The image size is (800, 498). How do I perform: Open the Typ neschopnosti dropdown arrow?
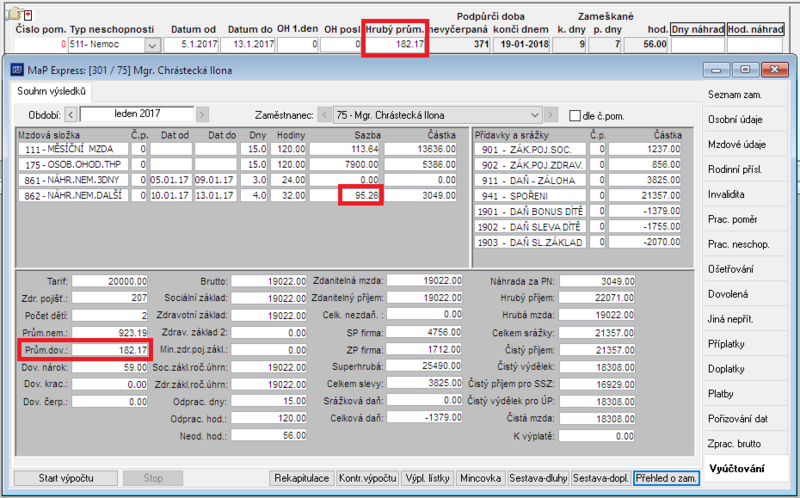point(152,45)
